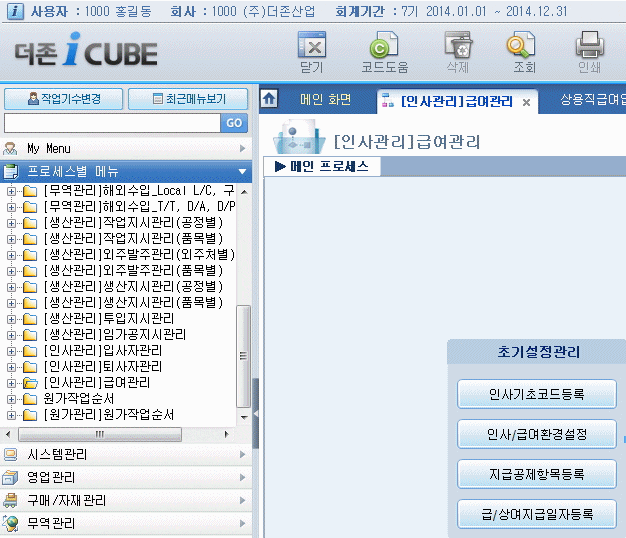Click folder icon of 원가작업순서

[x=30, y=399]
